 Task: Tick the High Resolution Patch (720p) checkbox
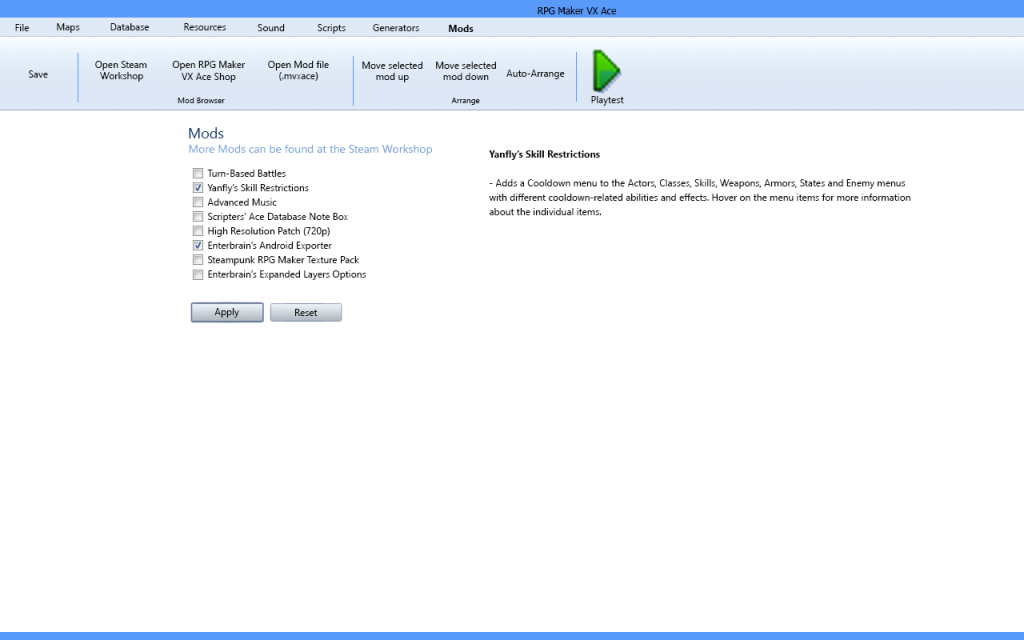pos(198,231)
